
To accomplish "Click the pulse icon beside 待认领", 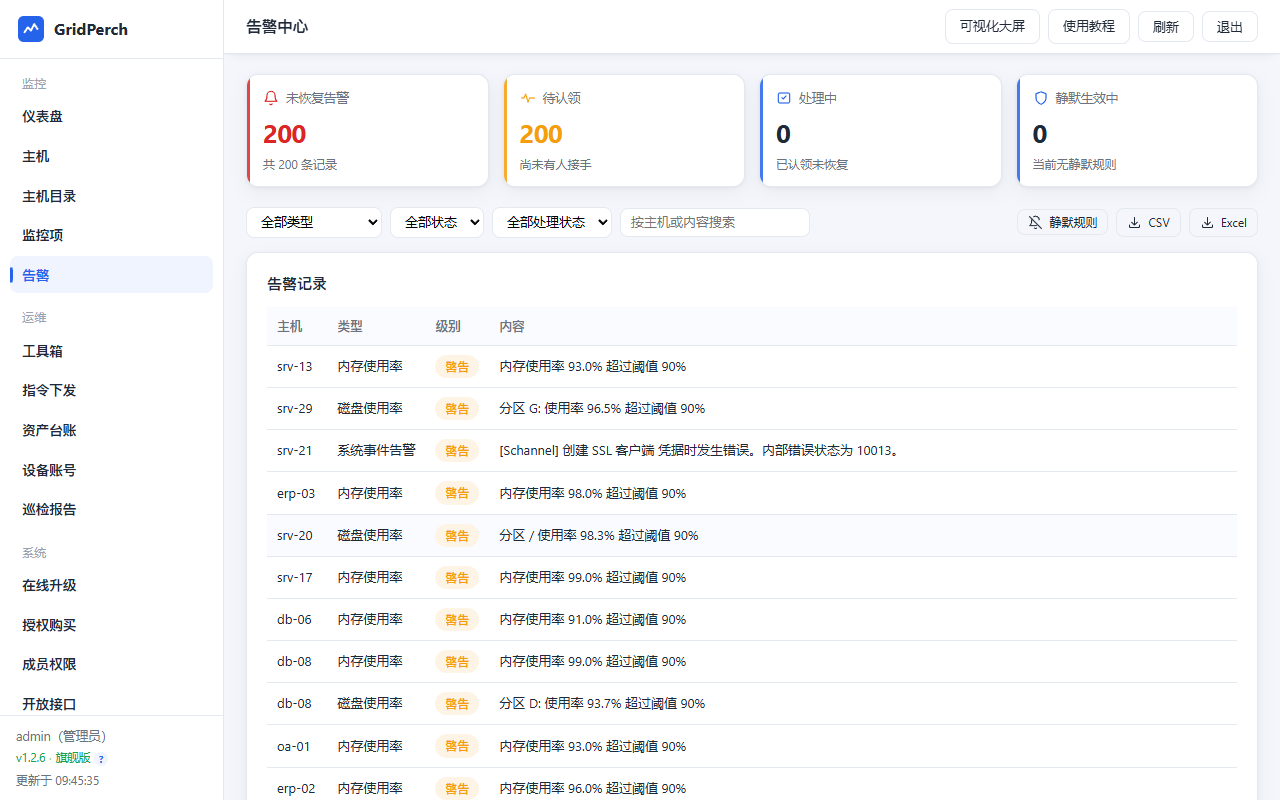I will coord(527,98).
